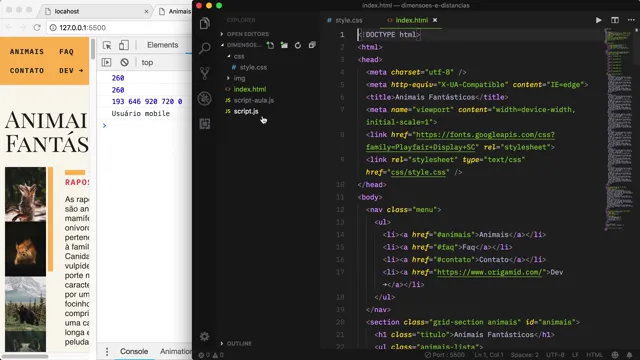Change language mode via HTML status item

click(594, 355)
